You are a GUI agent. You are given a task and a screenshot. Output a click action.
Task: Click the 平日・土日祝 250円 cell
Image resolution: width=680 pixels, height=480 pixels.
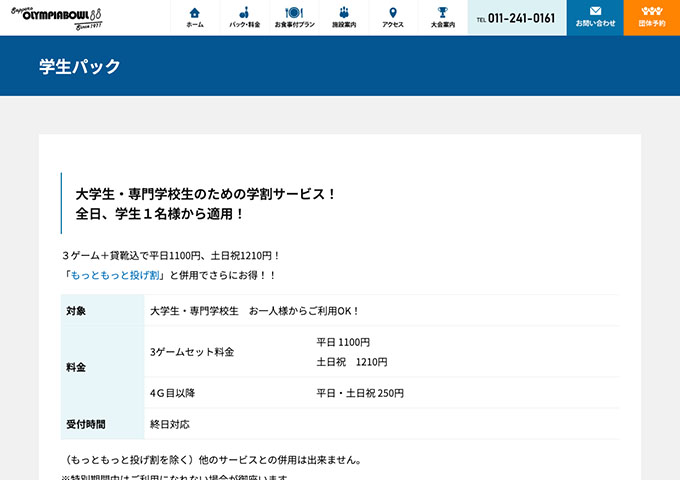click(x=360, y=393)
